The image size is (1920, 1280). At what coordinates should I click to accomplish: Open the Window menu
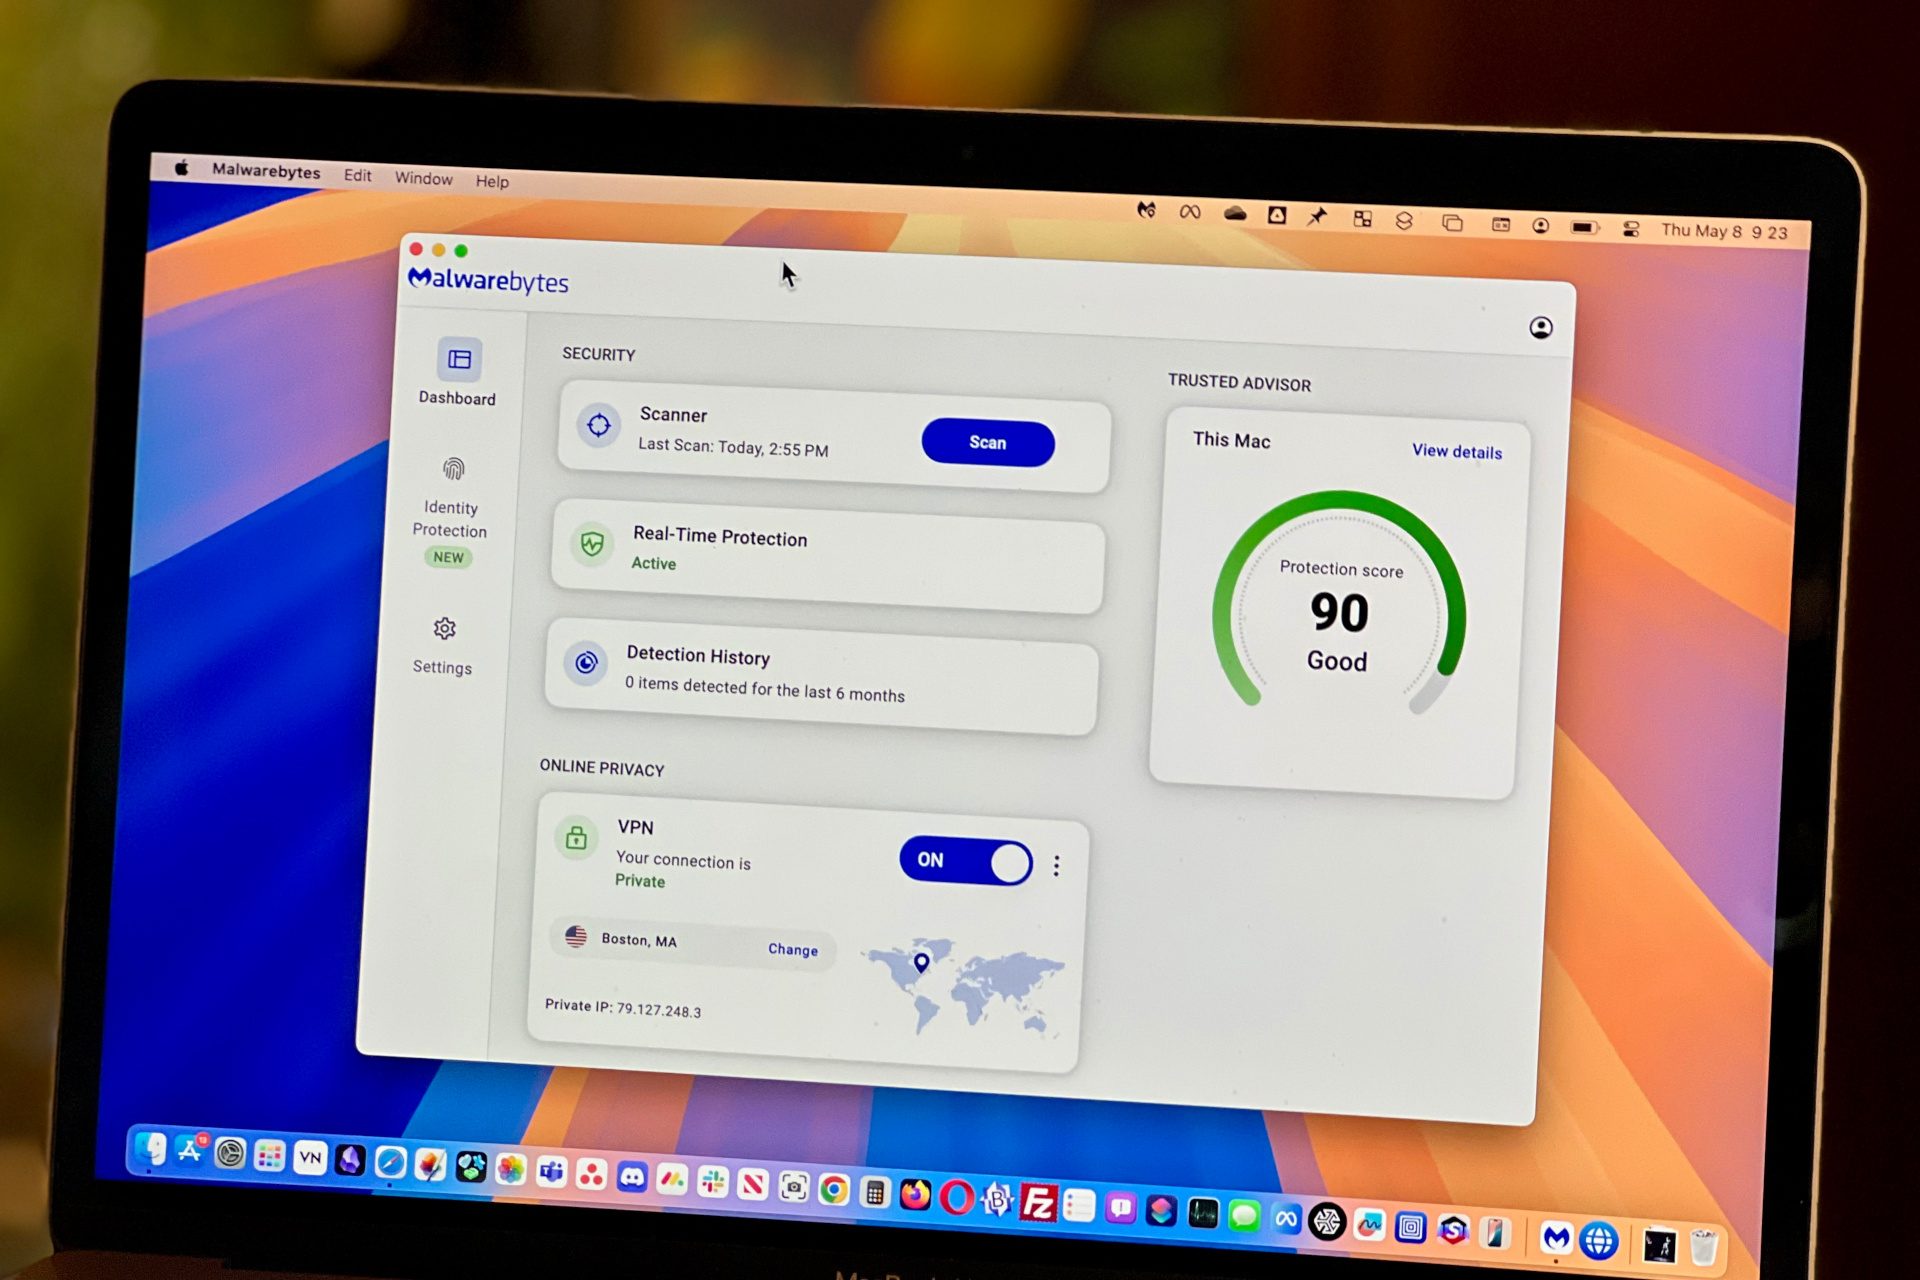[423, 178]
